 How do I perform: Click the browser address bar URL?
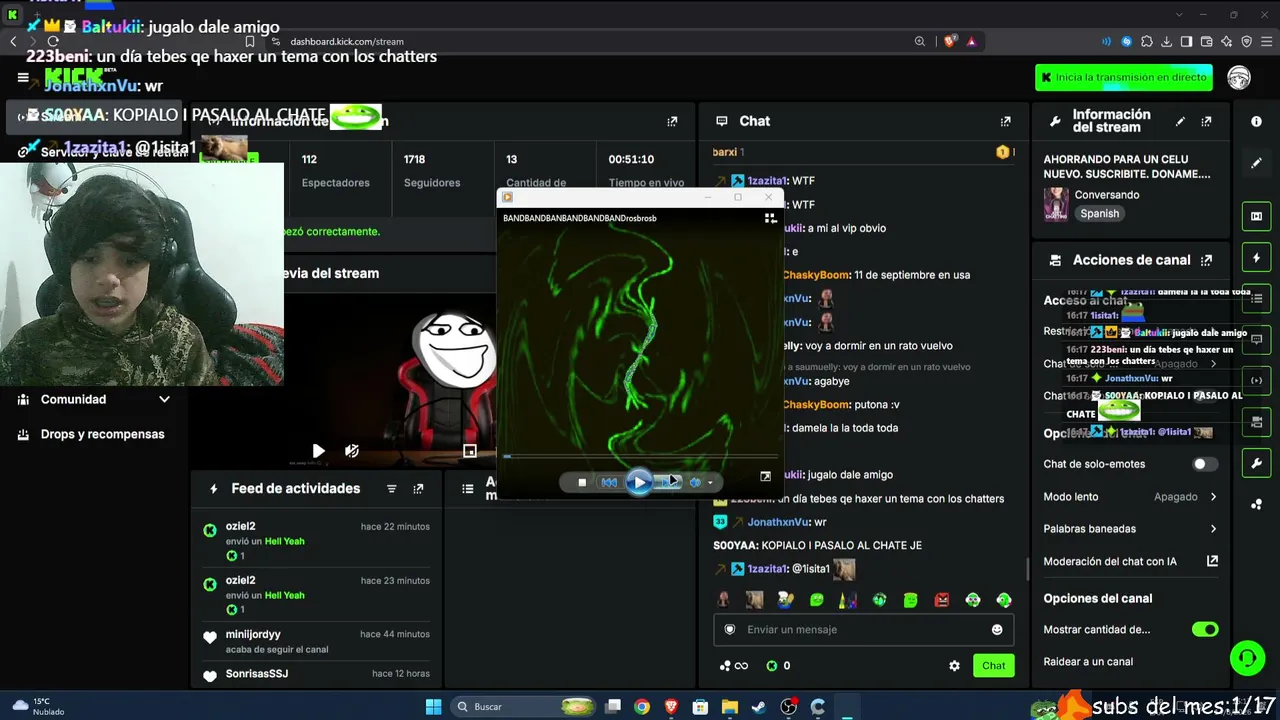[x=347, y=42]
